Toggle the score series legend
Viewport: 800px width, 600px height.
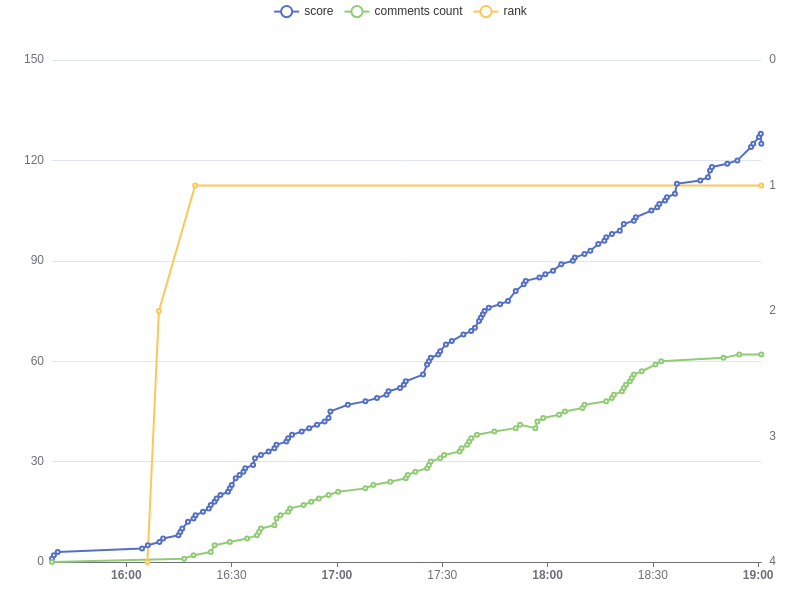click(x=304, y=11)
